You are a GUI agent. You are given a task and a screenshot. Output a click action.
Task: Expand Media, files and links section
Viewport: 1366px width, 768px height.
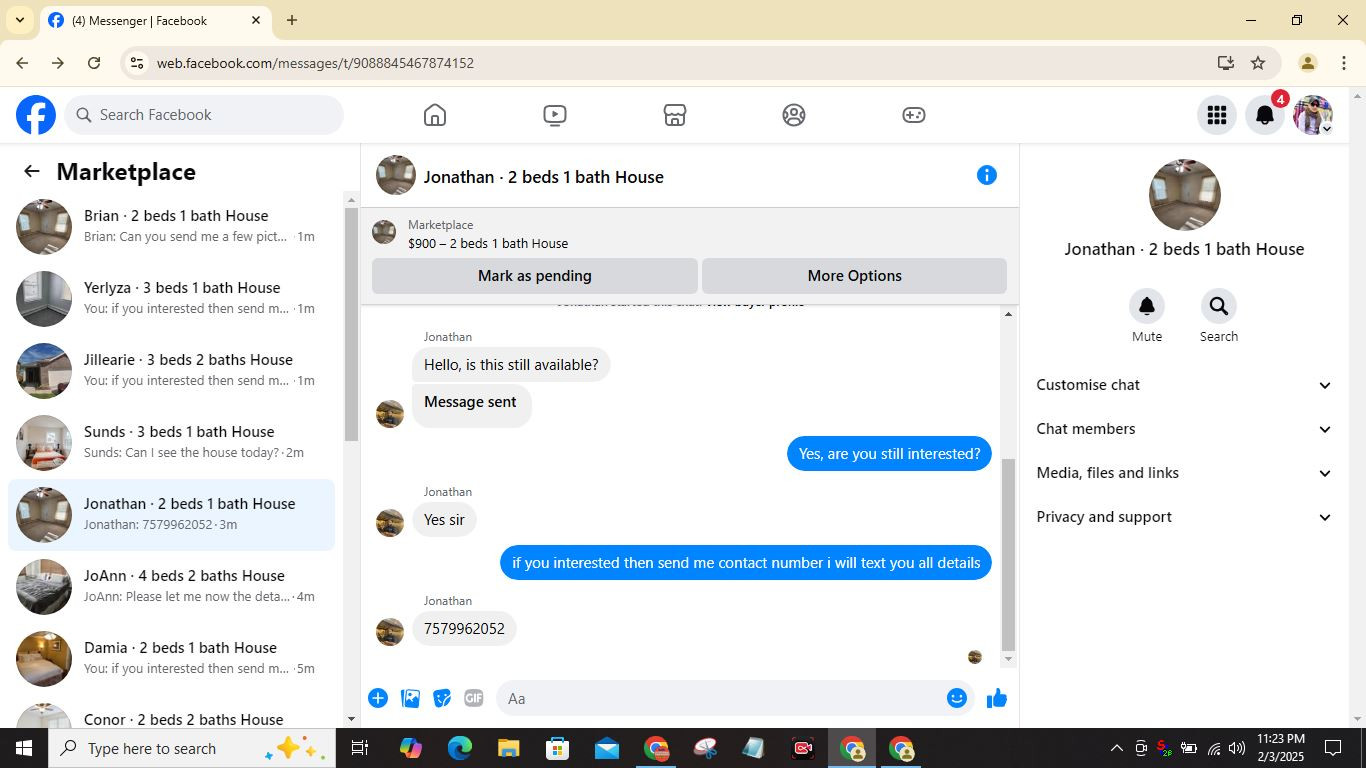point(1184,473)
